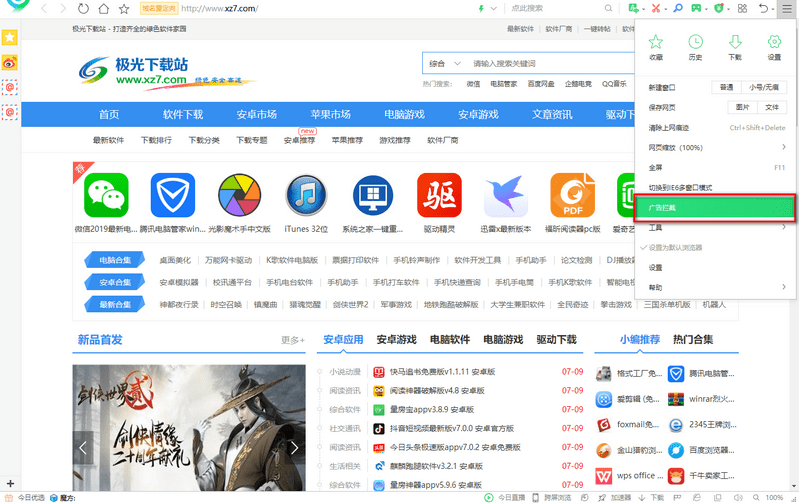
Task: Open the 福昕阅读器 PDF icon
Action: [x=573, y=195]
